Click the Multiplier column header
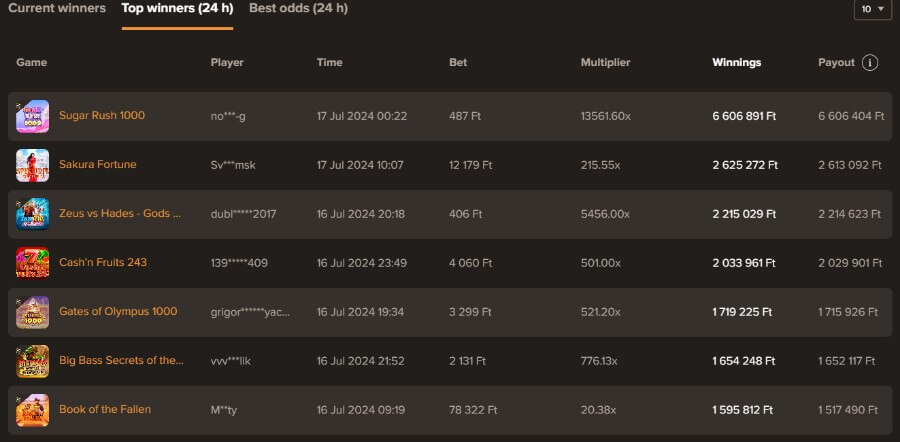 (x=605, y=63)
